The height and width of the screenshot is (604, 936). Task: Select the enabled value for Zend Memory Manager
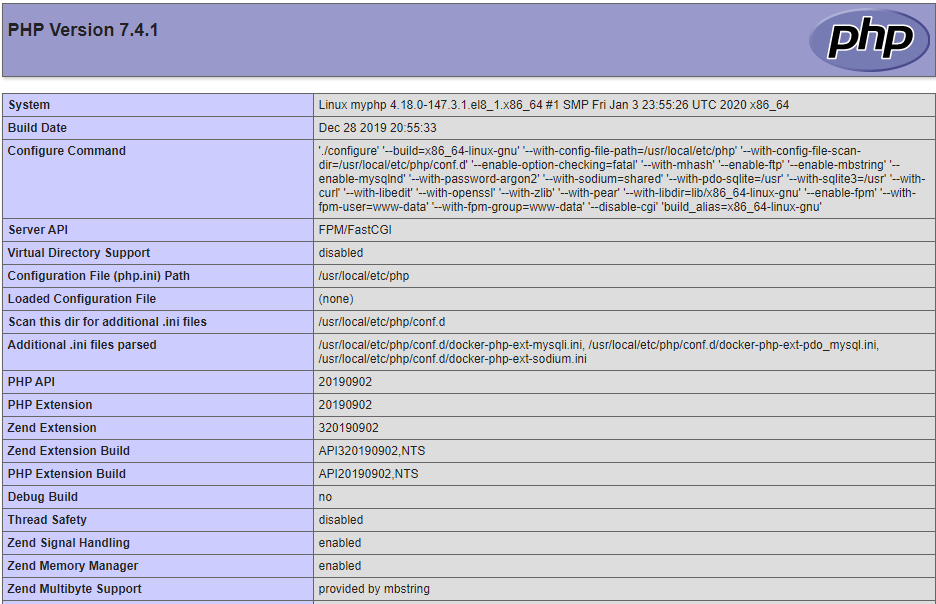tap(340, 566)
